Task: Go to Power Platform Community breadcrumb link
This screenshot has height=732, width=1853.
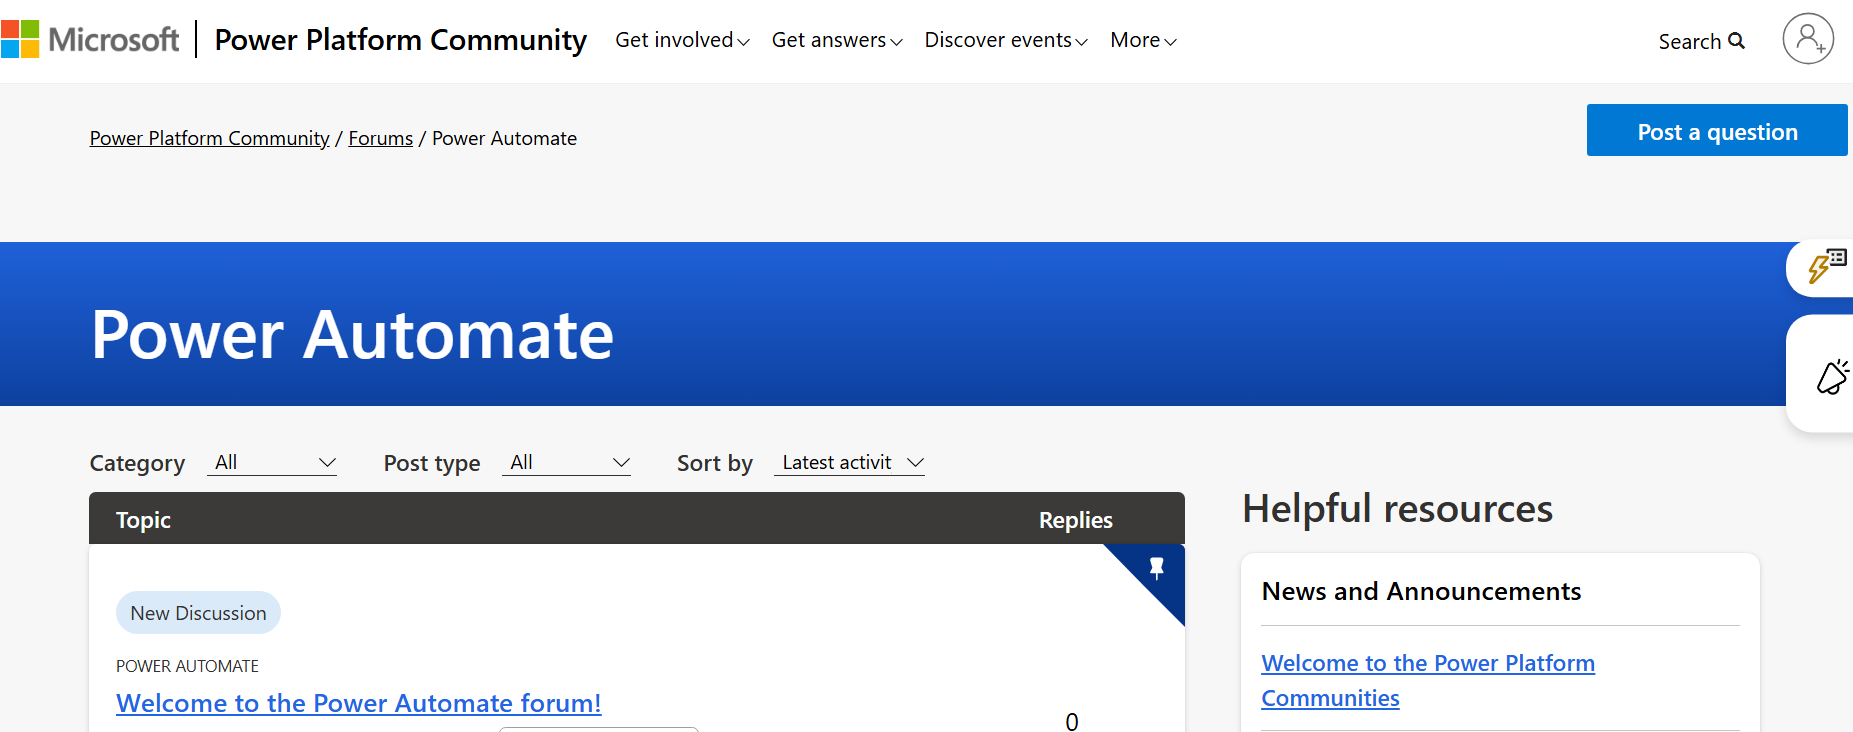Action: 209,138
